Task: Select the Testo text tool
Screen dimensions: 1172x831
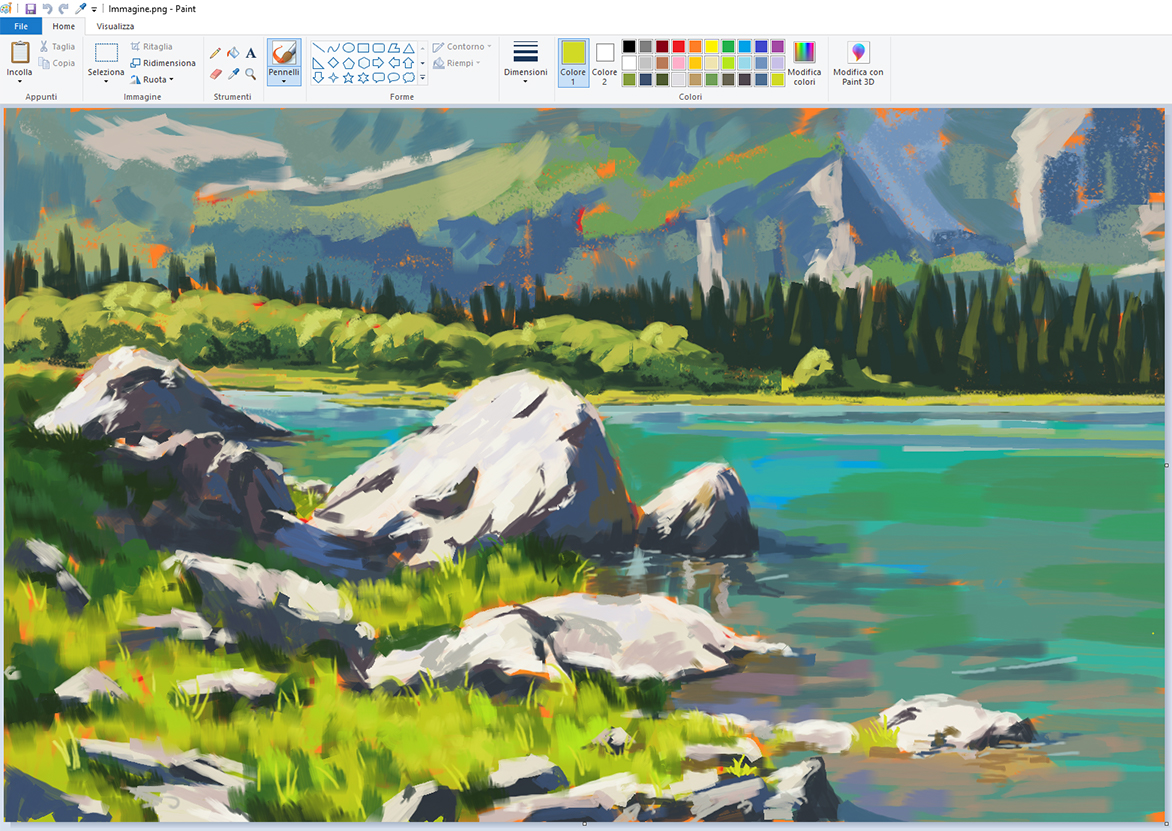Action: 250,53
